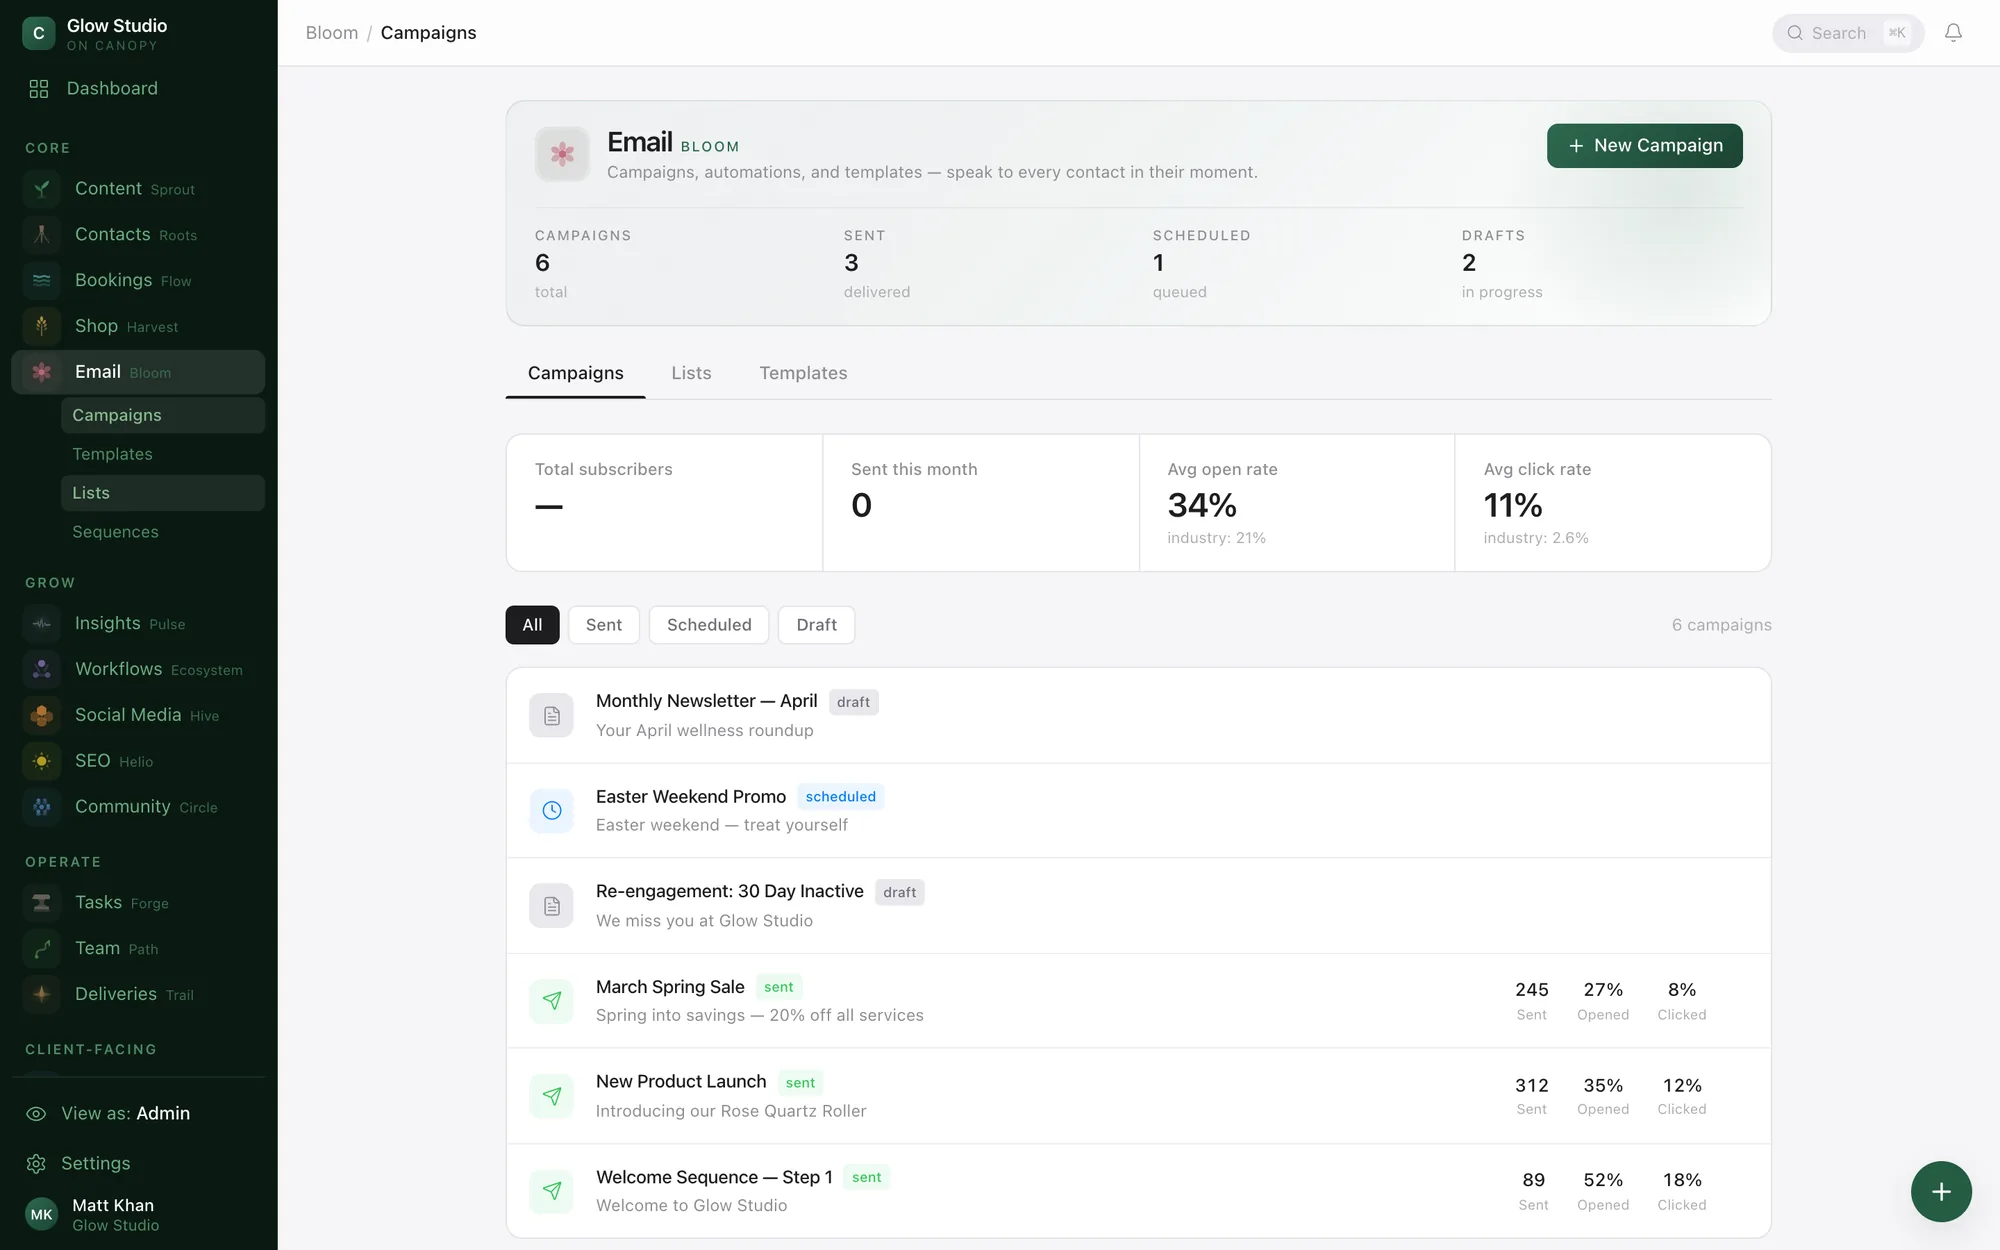This screenshot has width=2000, height=1250.
Task: Open Matt Khan profile
Action: tap(139, 1215)
